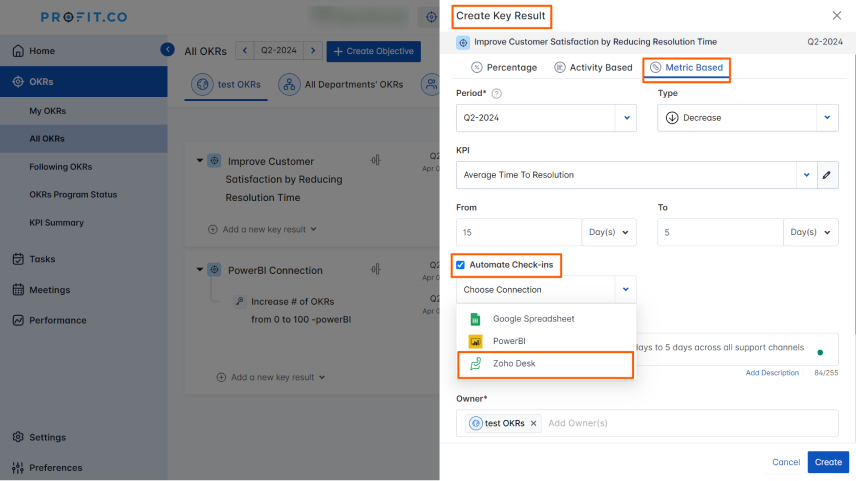856x481 pixels.
Task: Open the All Departments' OKRs tab
Action: pos(341,85)
